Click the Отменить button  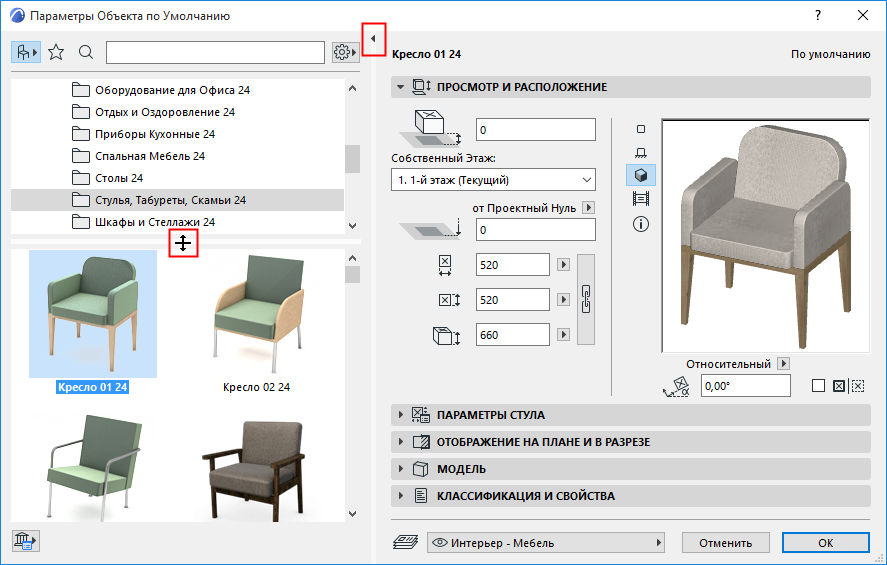(726, 543)
